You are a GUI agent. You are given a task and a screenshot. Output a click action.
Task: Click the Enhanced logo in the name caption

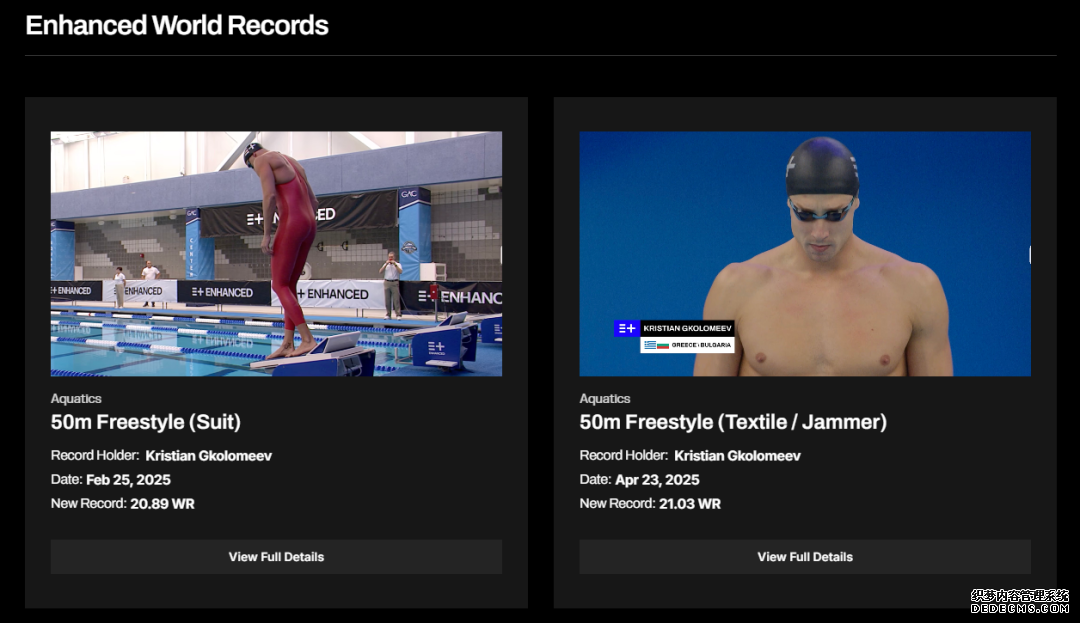click(x=627, y=328)
